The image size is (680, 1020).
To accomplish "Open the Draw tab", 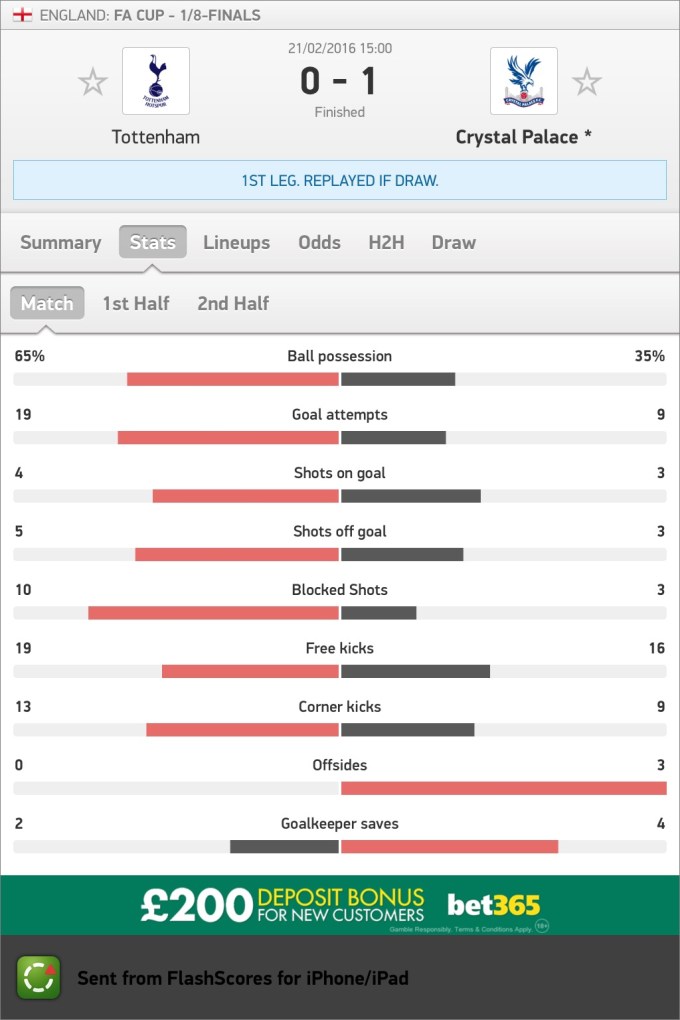I will coord(453,242).
